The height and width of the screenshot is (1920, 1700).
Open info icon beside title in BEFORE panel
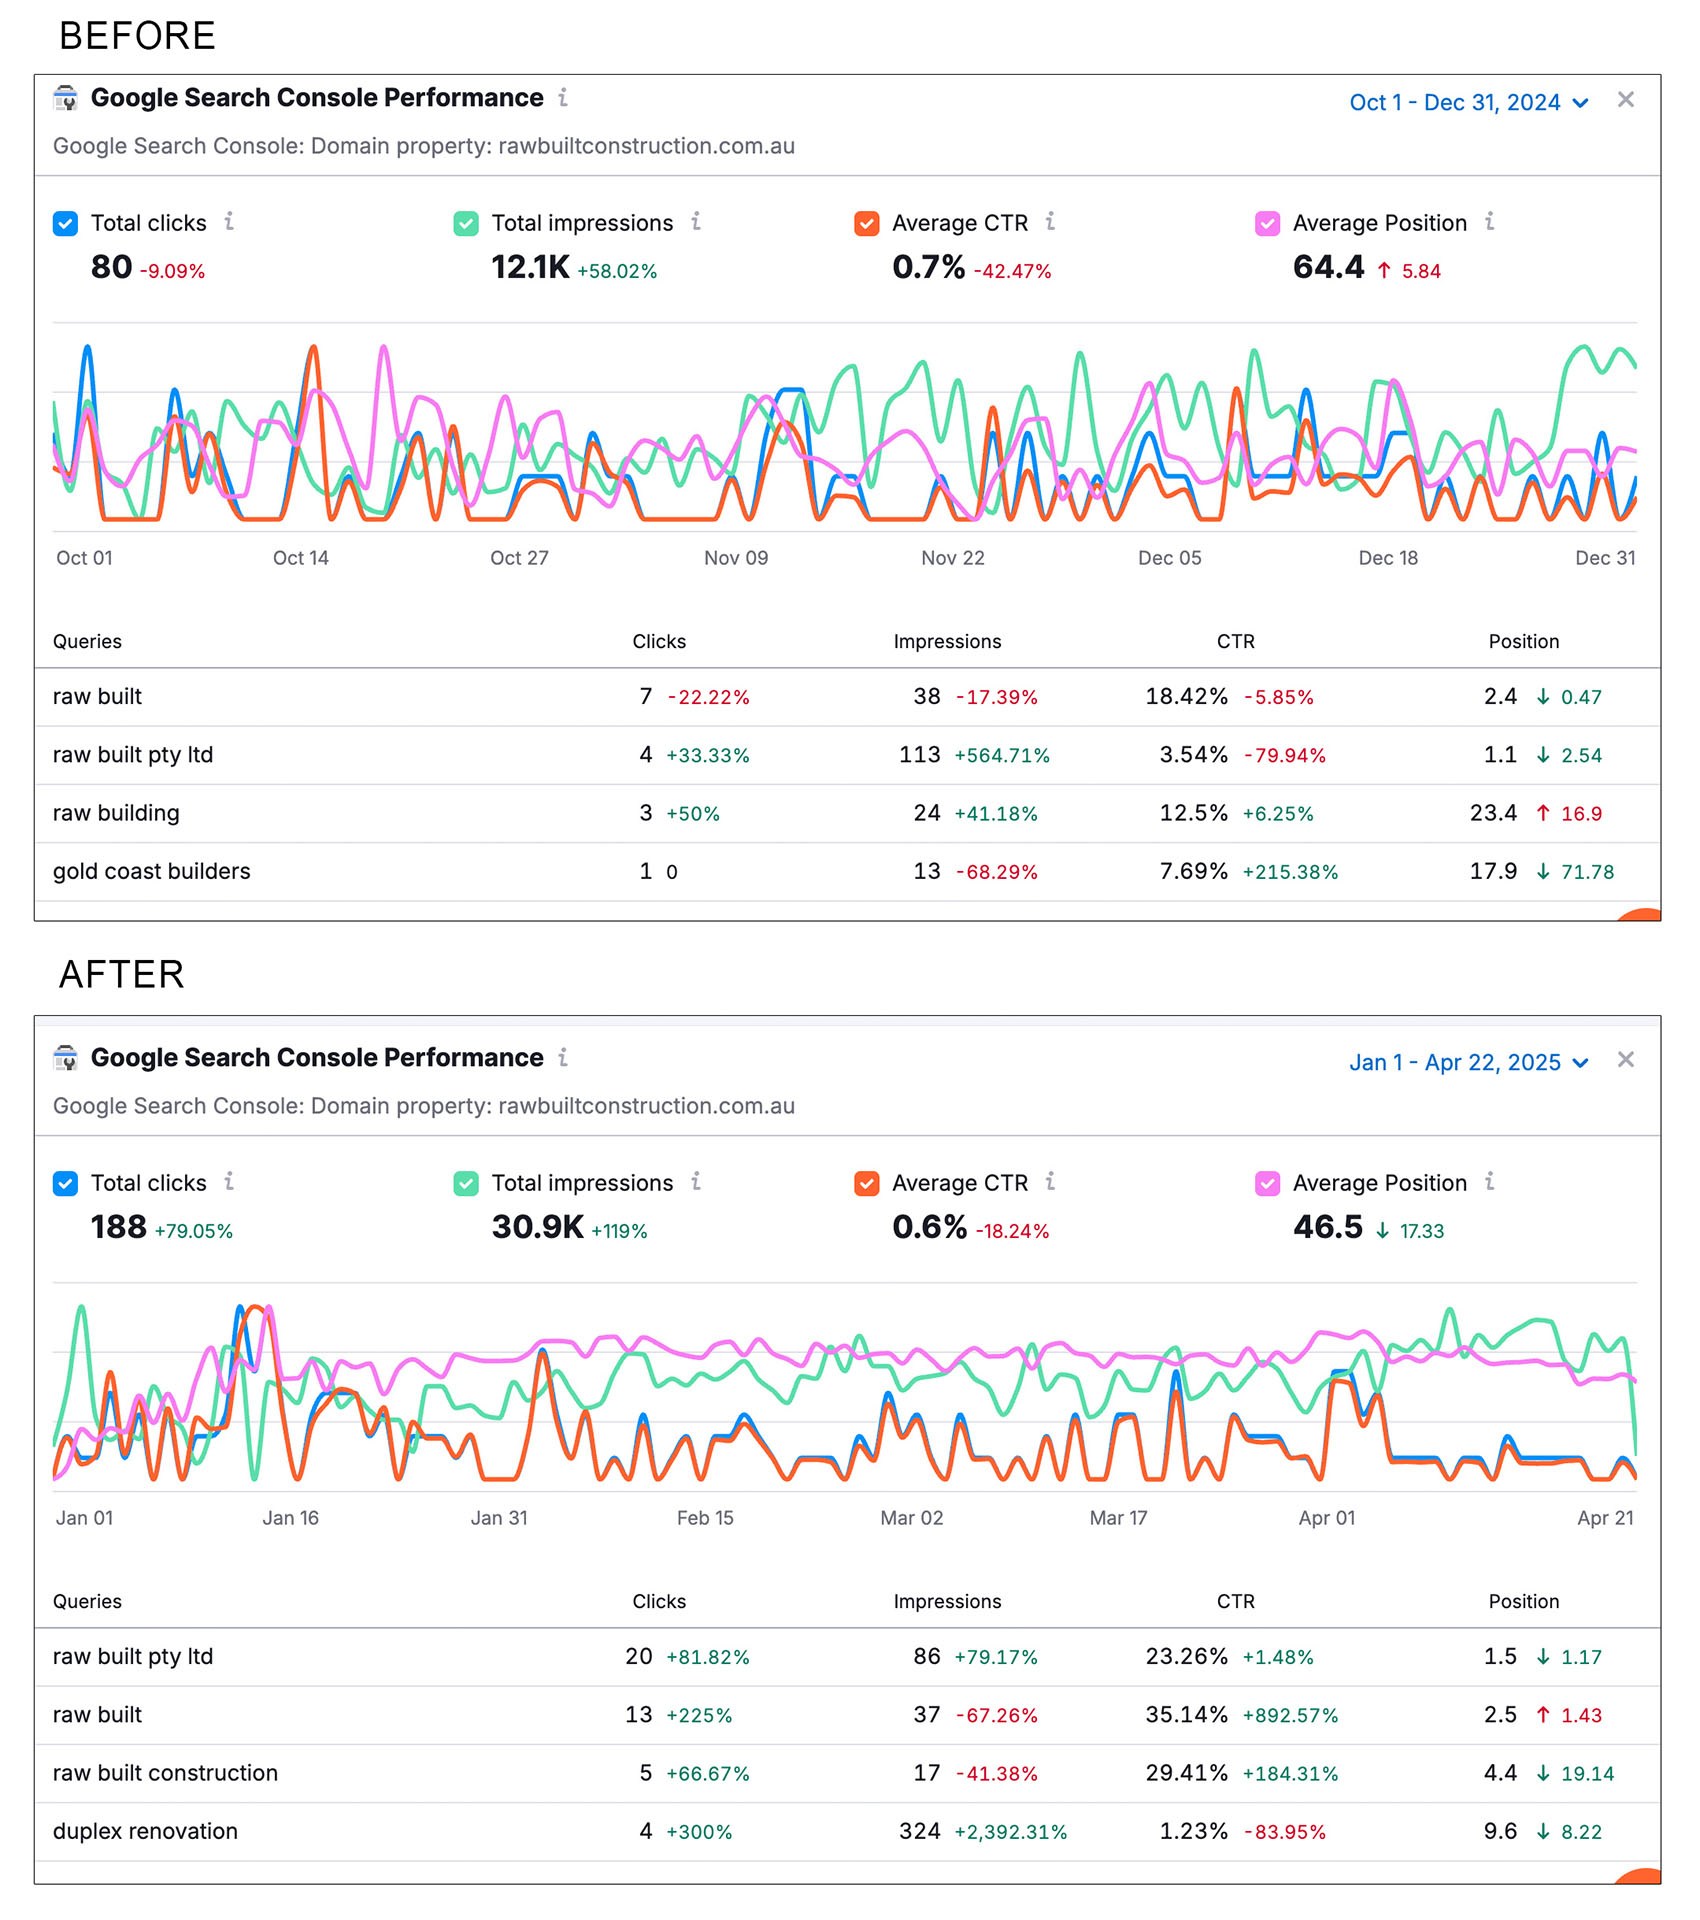[563, 97]
